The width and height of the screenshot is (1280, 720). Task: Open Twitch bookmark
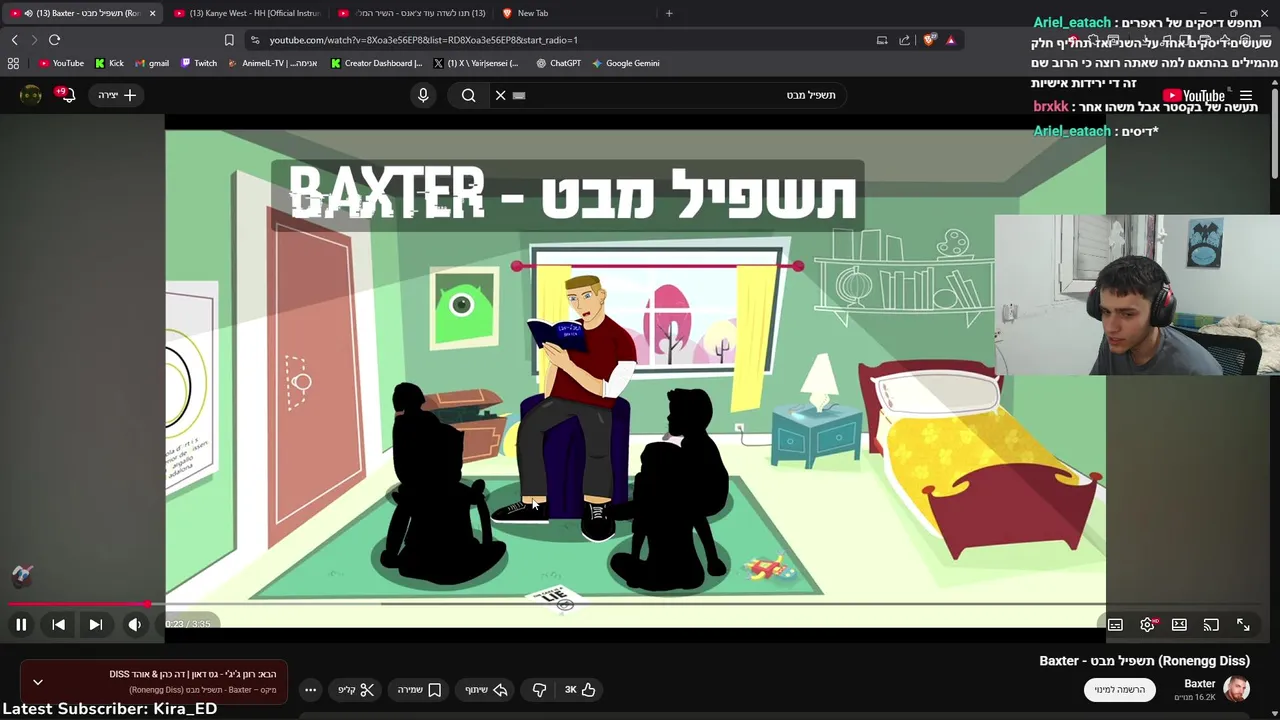[198, 63]
